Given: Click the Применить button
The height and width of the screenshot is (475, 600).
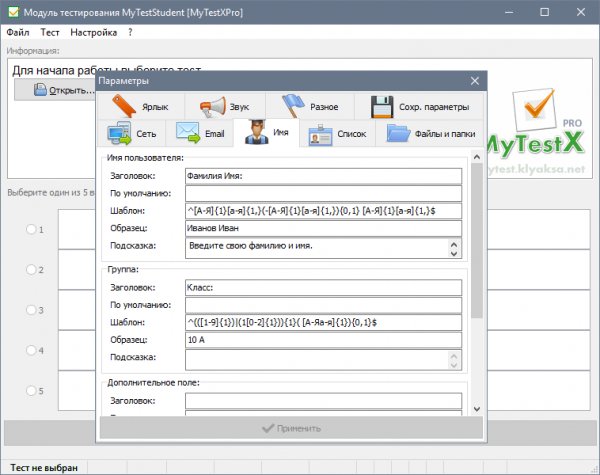Looking at the screenshot, I should [291, 428].
